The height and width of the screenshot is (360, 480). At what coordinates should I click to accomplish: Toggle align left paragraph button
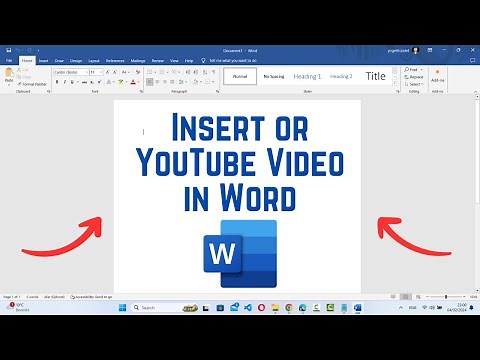pos(150,82)
